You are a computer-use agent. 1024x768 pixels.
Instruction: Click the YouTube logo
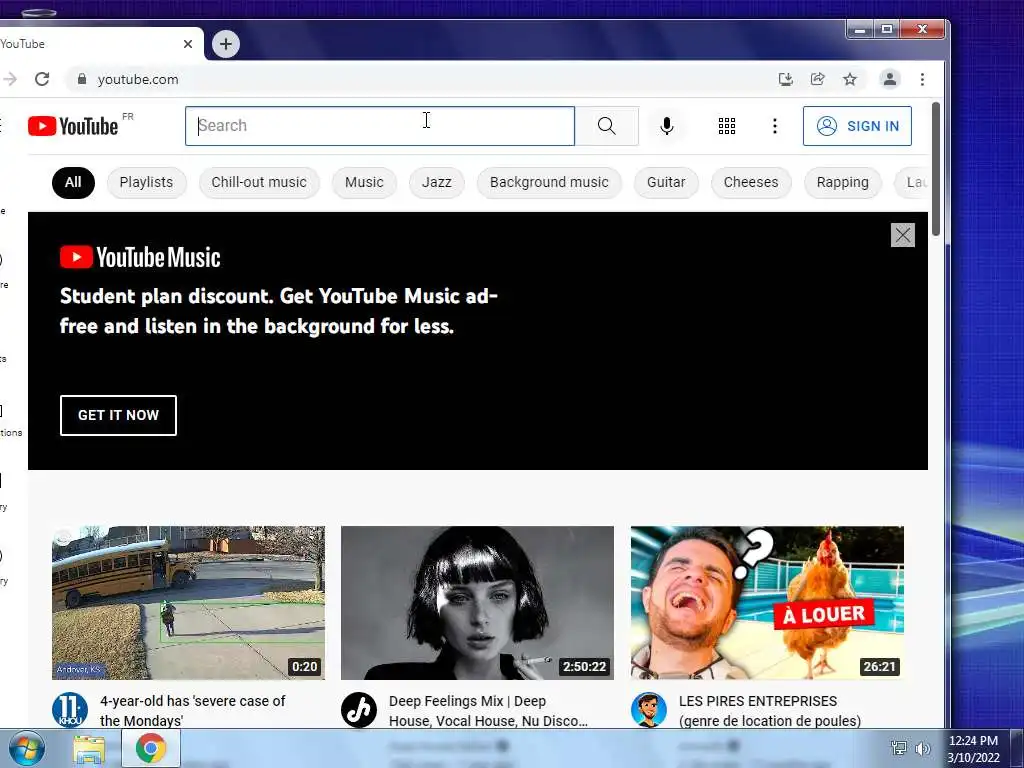click(x=73, y=126)
